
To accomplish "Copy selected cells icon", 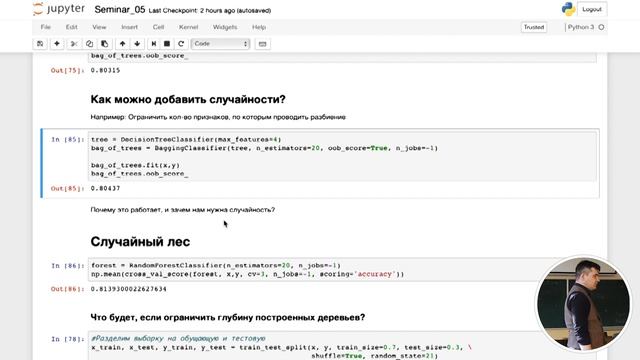I will tap(89, 44).
